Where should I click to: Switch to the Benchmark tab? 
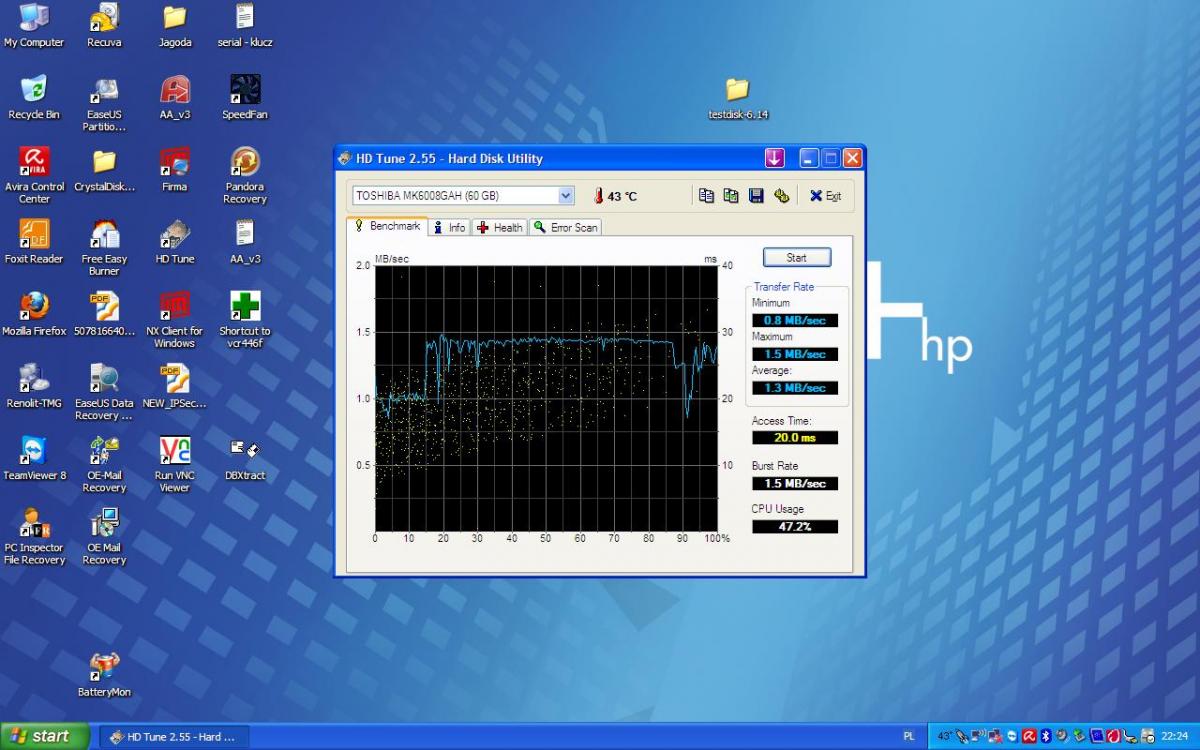(387, 226)
